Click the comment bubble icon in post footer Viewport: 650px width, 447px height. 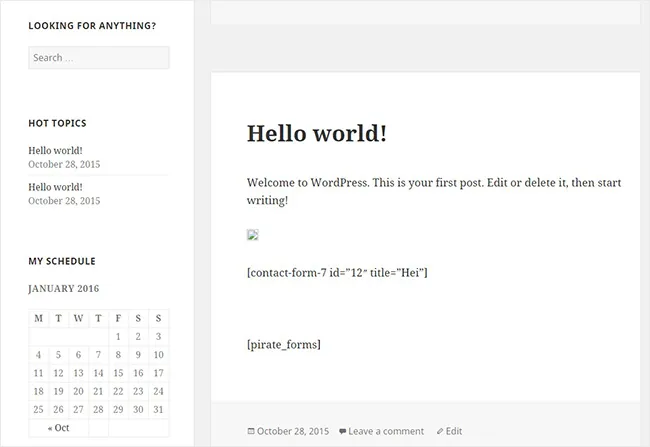[x=342, y=432]
